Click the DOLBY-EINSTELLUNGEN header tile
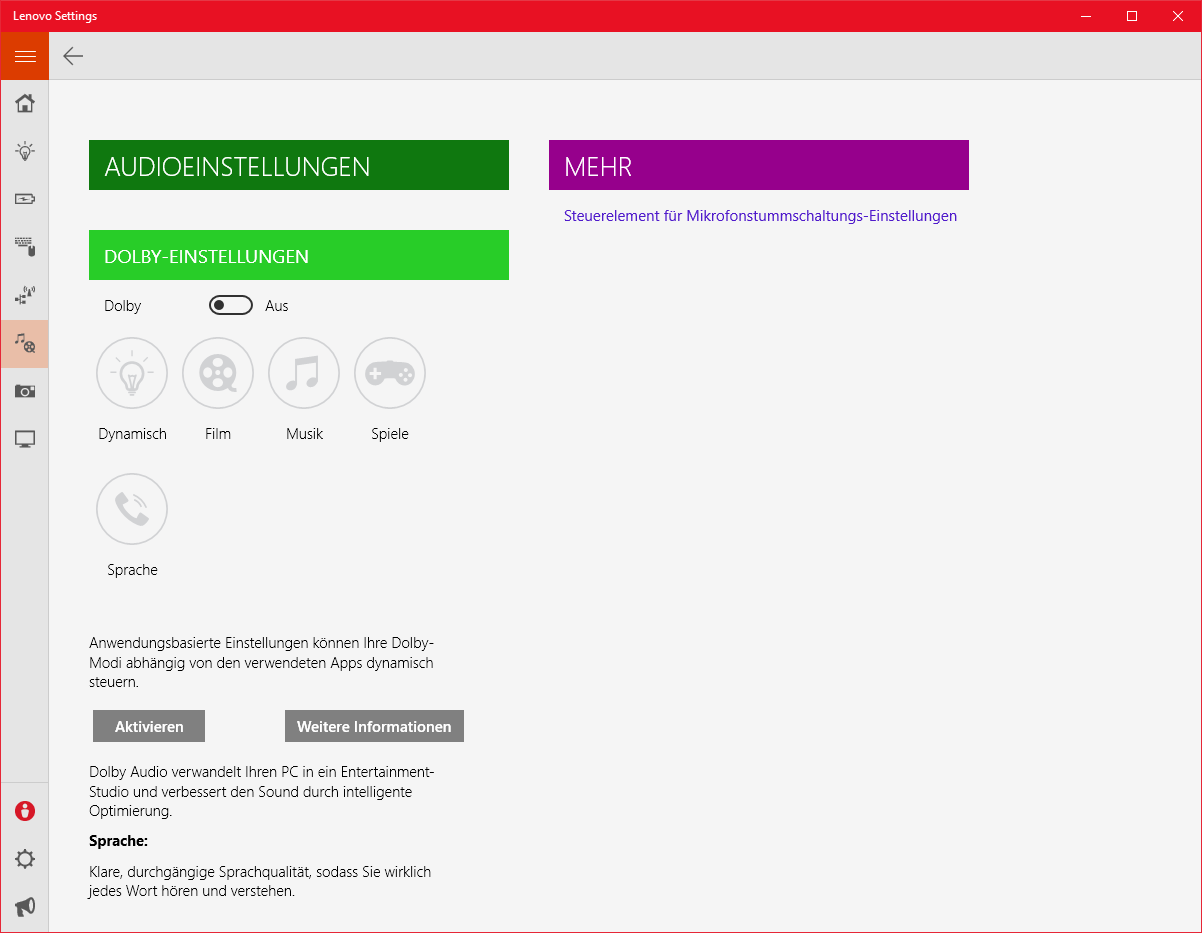Viewport: 1202px width, 933px height. click(x=299, y=255)
